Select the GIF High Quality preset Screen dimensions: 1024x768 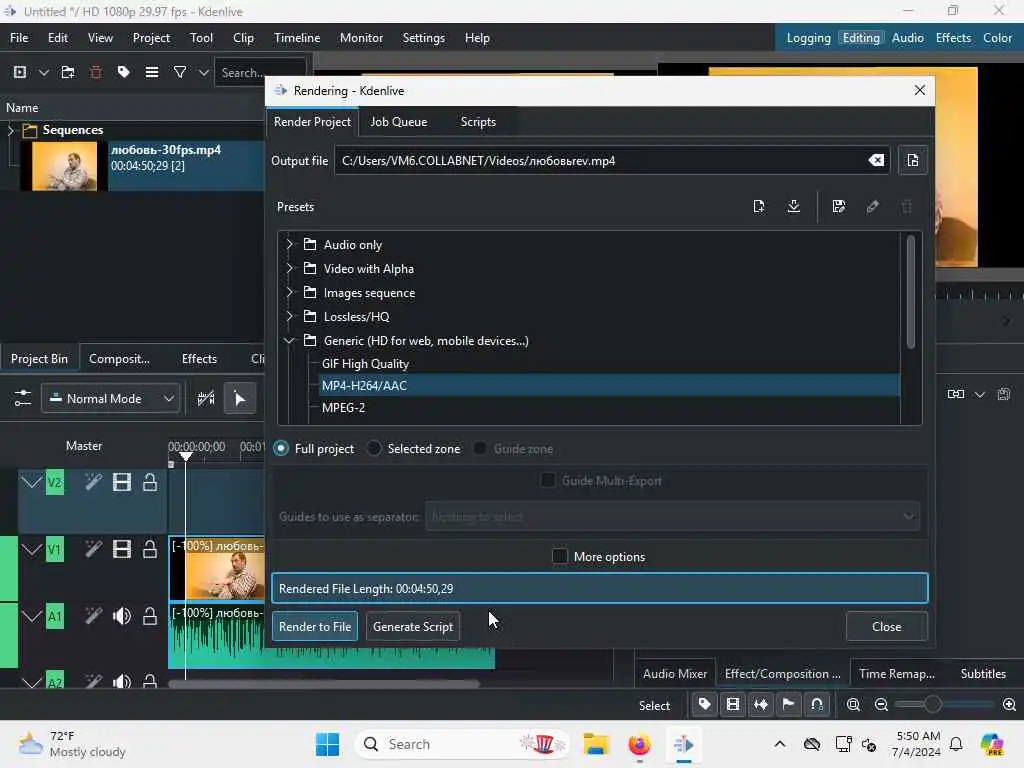365,364
